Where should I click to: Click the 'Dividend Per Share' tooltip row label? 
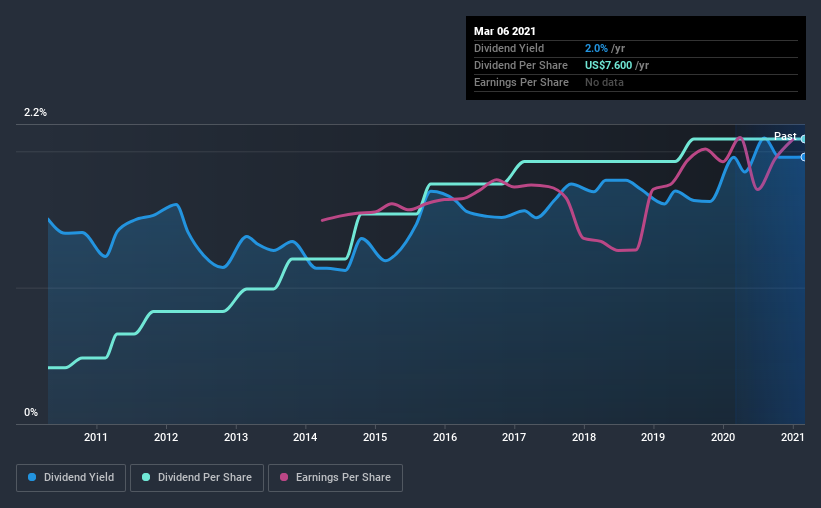(x=520, y=65)
